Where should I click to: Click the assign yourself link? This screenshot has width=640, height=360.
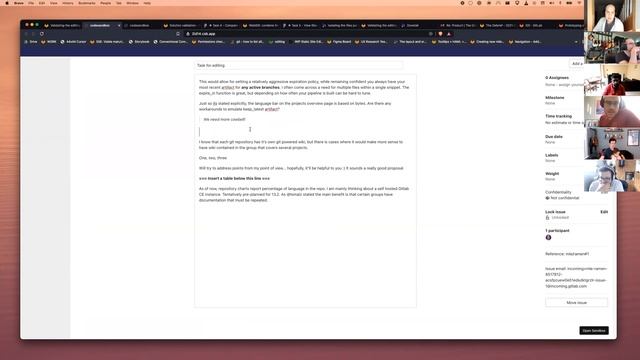[x=571, y=84]
